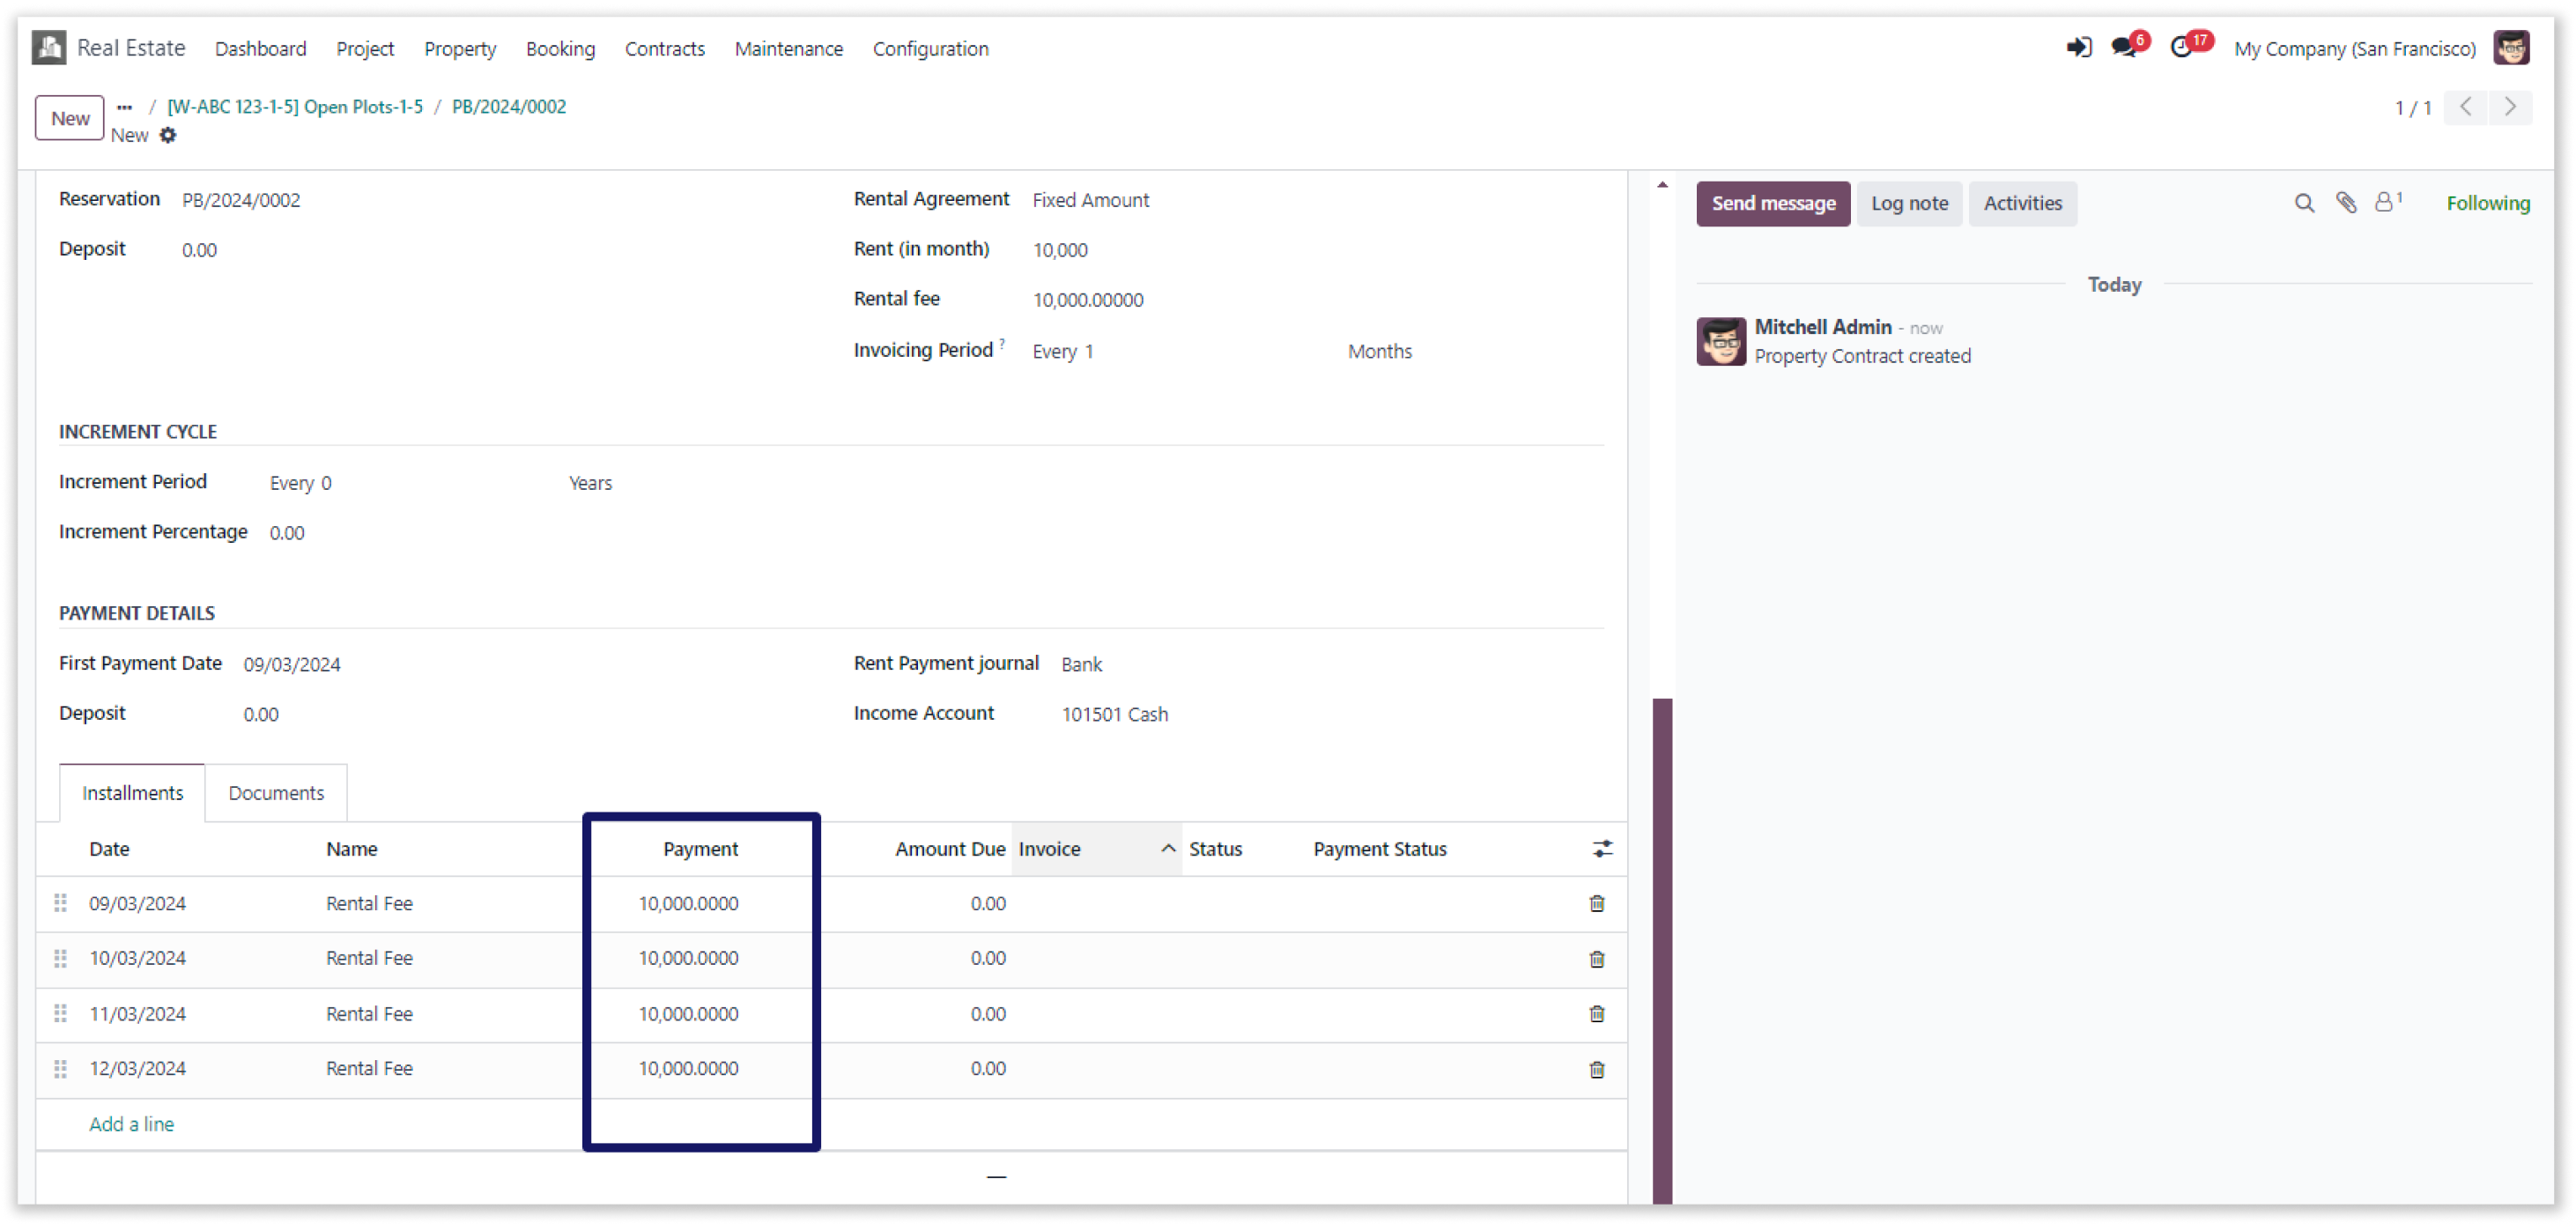The width and height of the screenshot is (2576, 1224).
Task: Go to next record with right chevron
Action: pyautogui.click(x=2510, y=107)
